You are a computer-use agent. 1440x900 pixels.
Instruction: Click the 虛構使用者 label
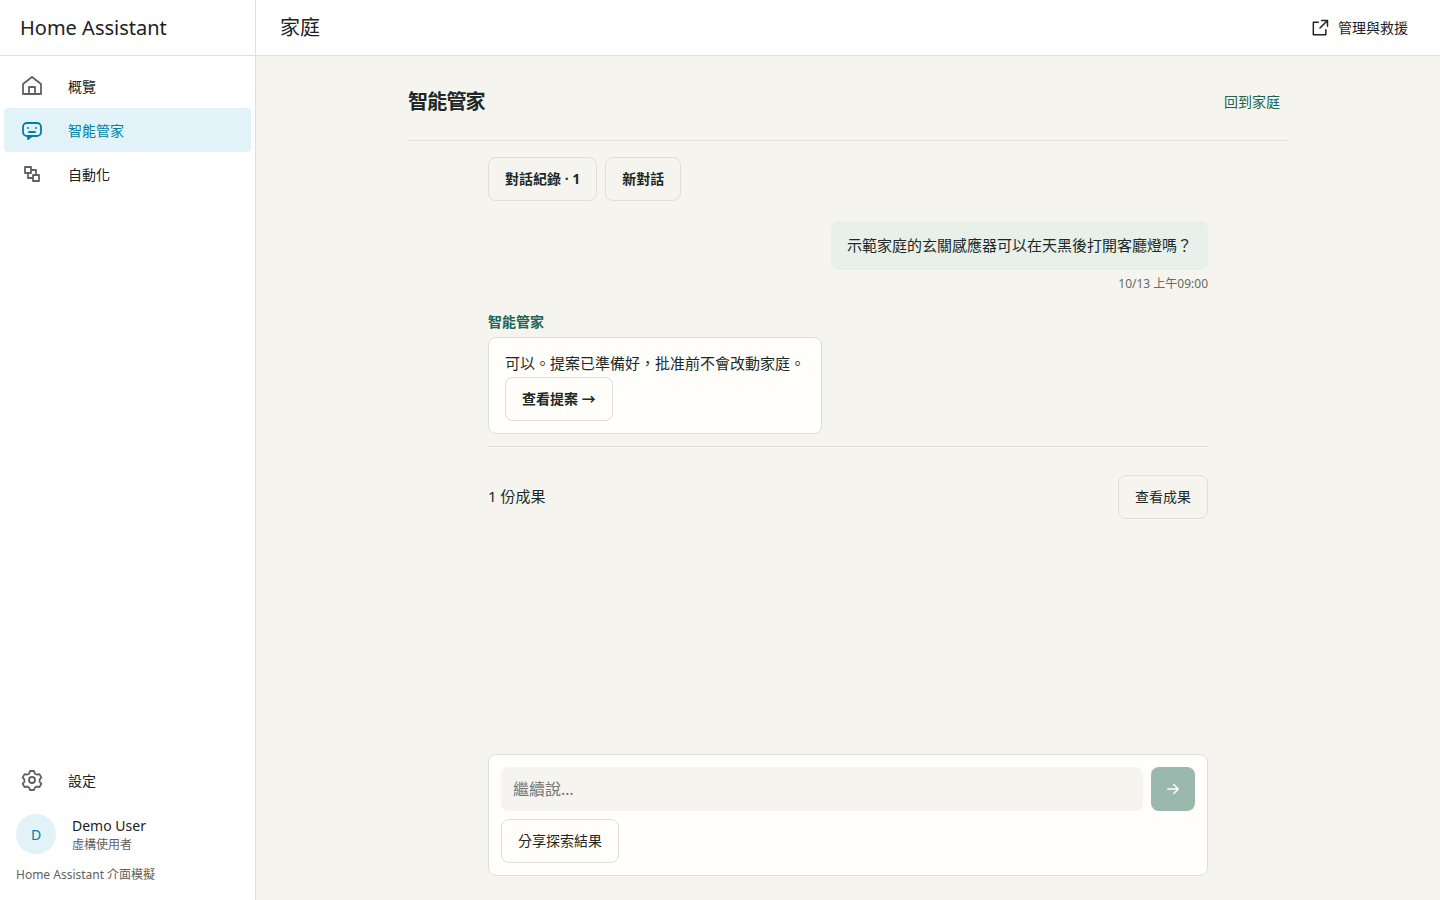tap(102, 845)
